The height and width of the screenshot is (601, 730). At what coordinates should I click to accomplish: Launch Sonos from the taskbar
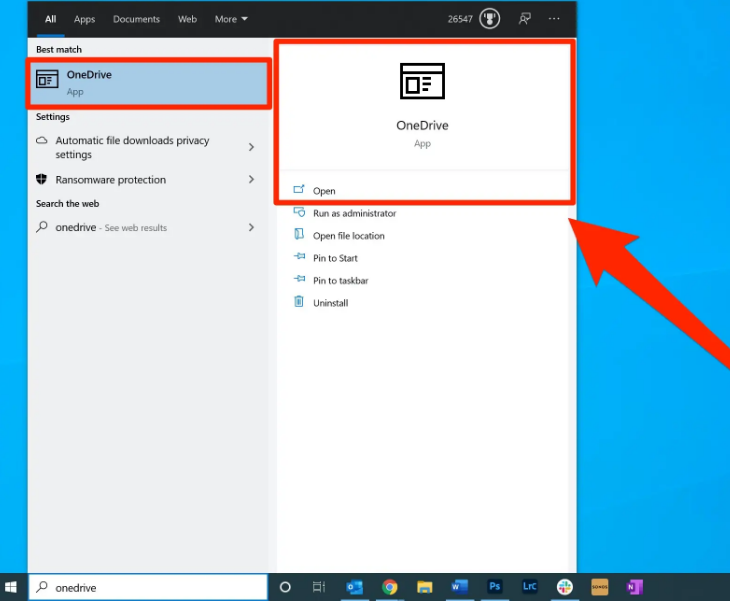pos(600,587)
